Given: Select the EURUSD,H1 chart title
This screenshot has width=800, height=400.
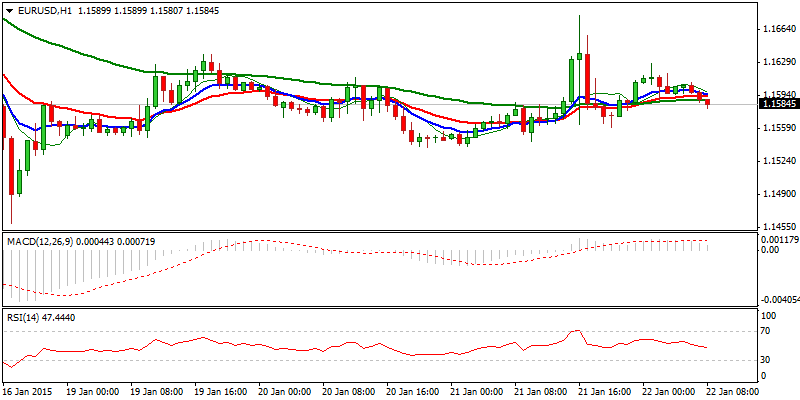Looking at the screenshot, I should 45,11.
